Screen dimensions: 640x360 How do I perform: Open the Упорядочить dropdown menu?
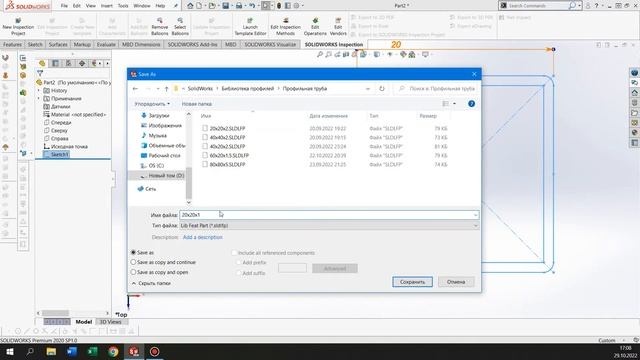point(152,104)
